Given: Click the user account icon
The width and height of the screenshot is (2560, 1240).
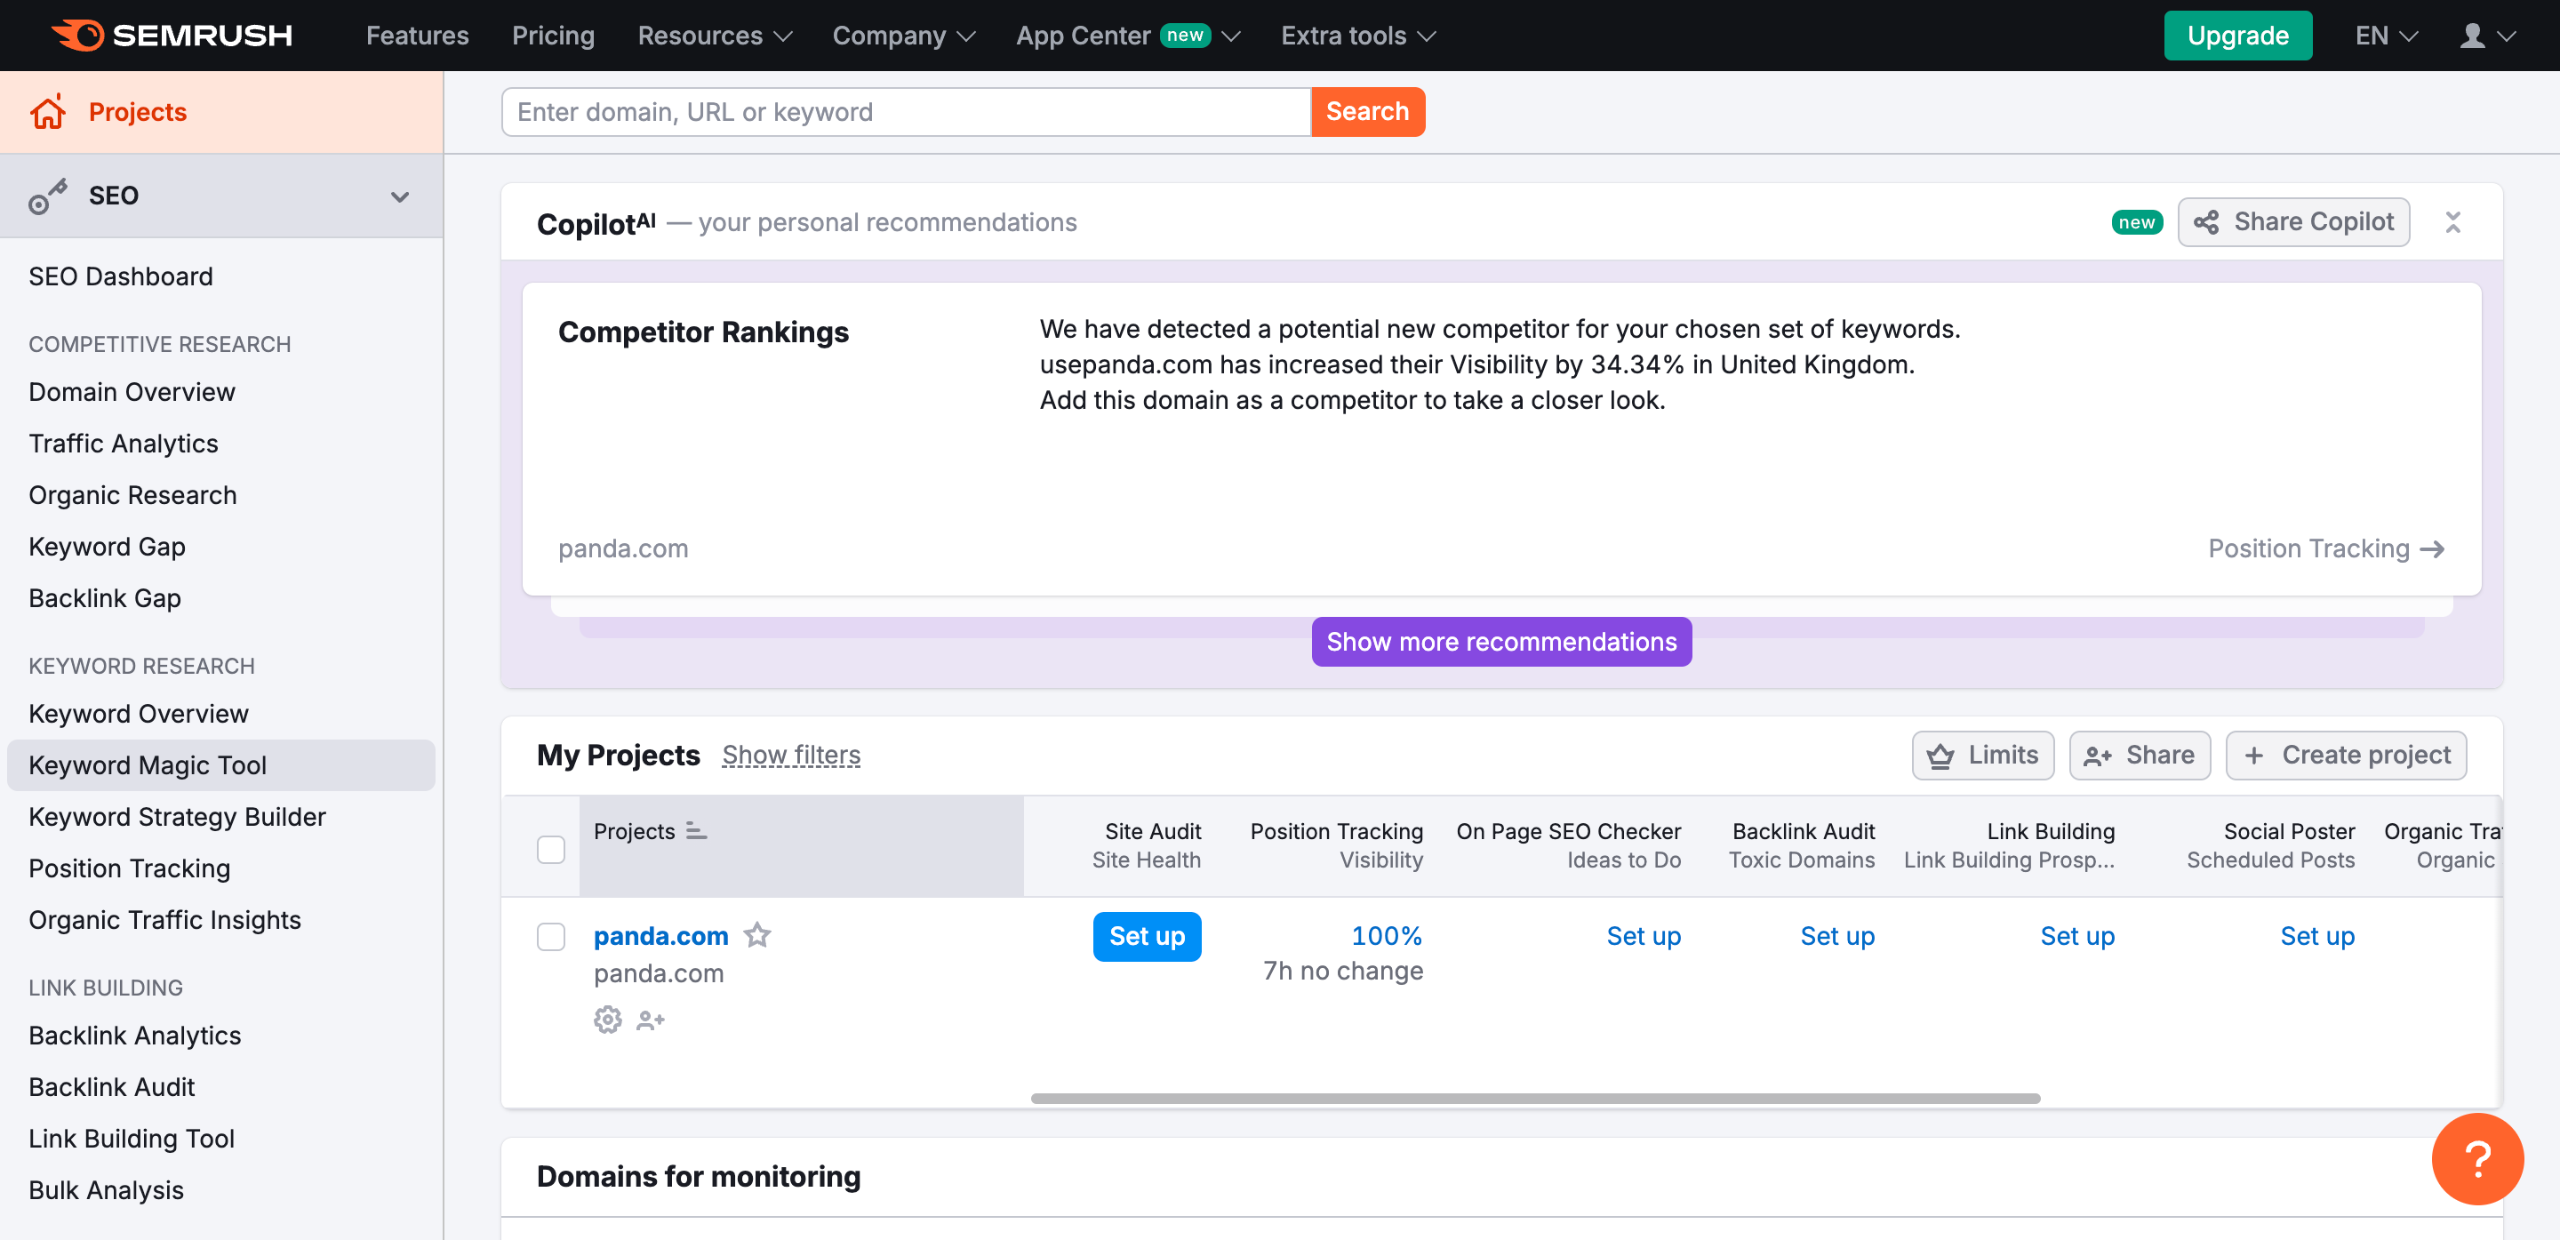Looking at the screenshot, I should (x=2472, y=35).
